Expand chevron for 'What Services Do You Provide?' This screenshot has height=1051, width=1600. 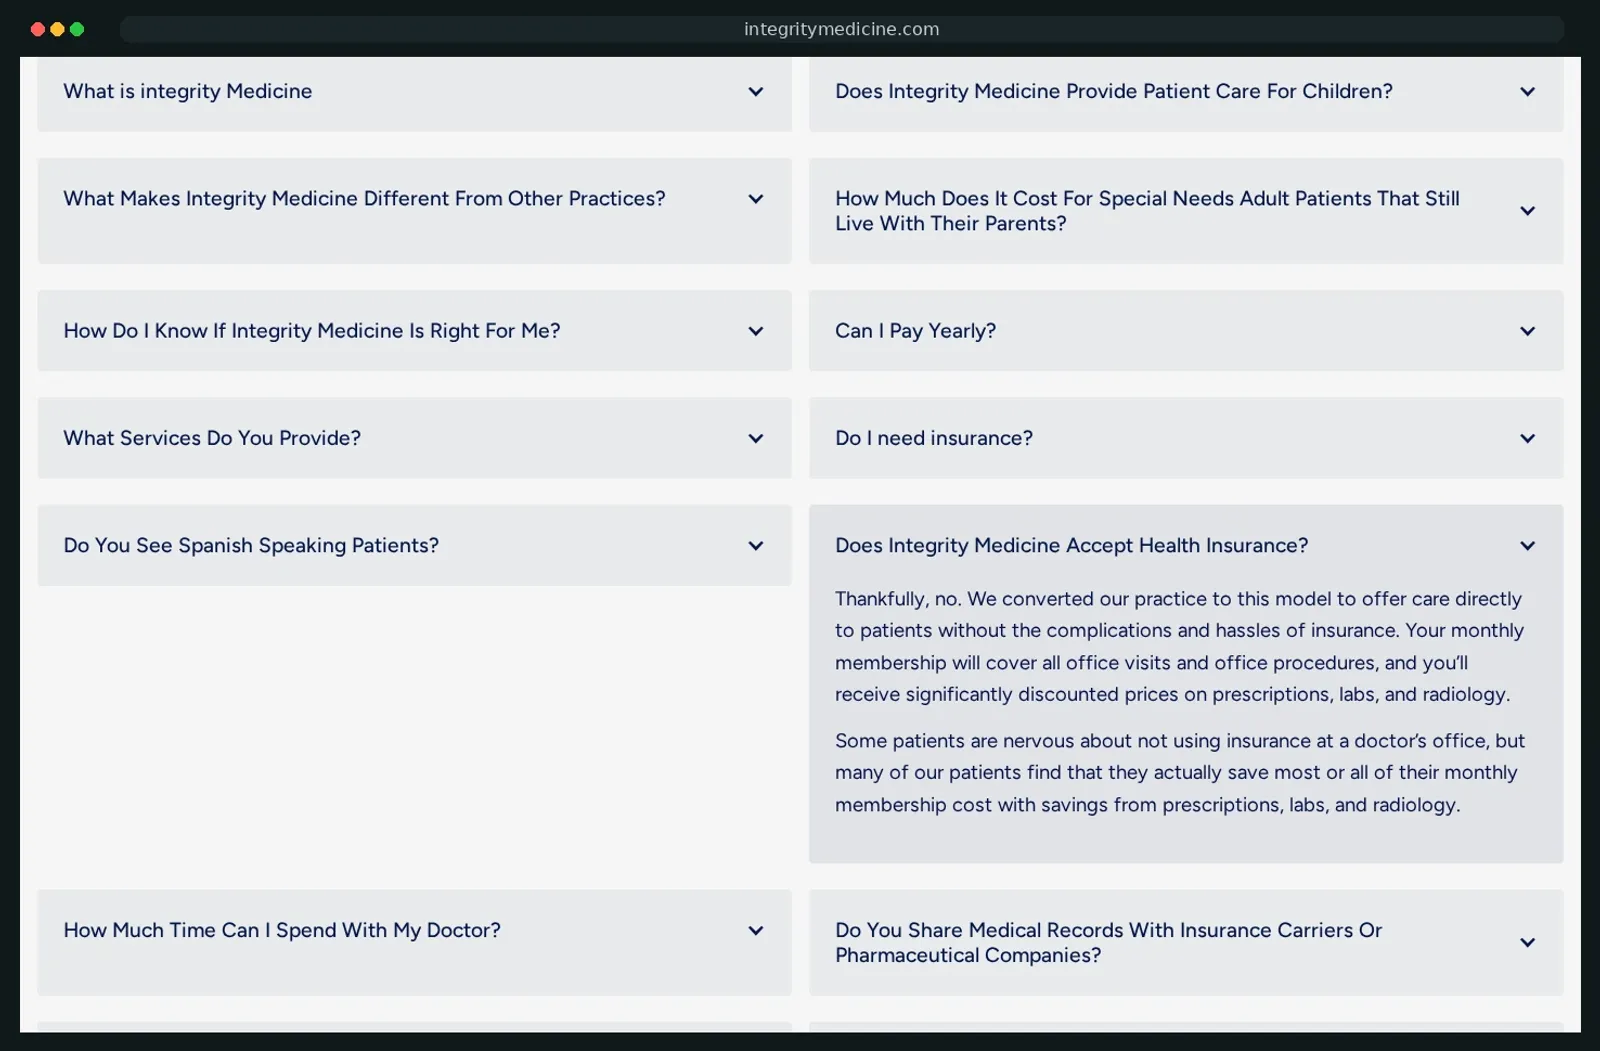click(756, 438)
